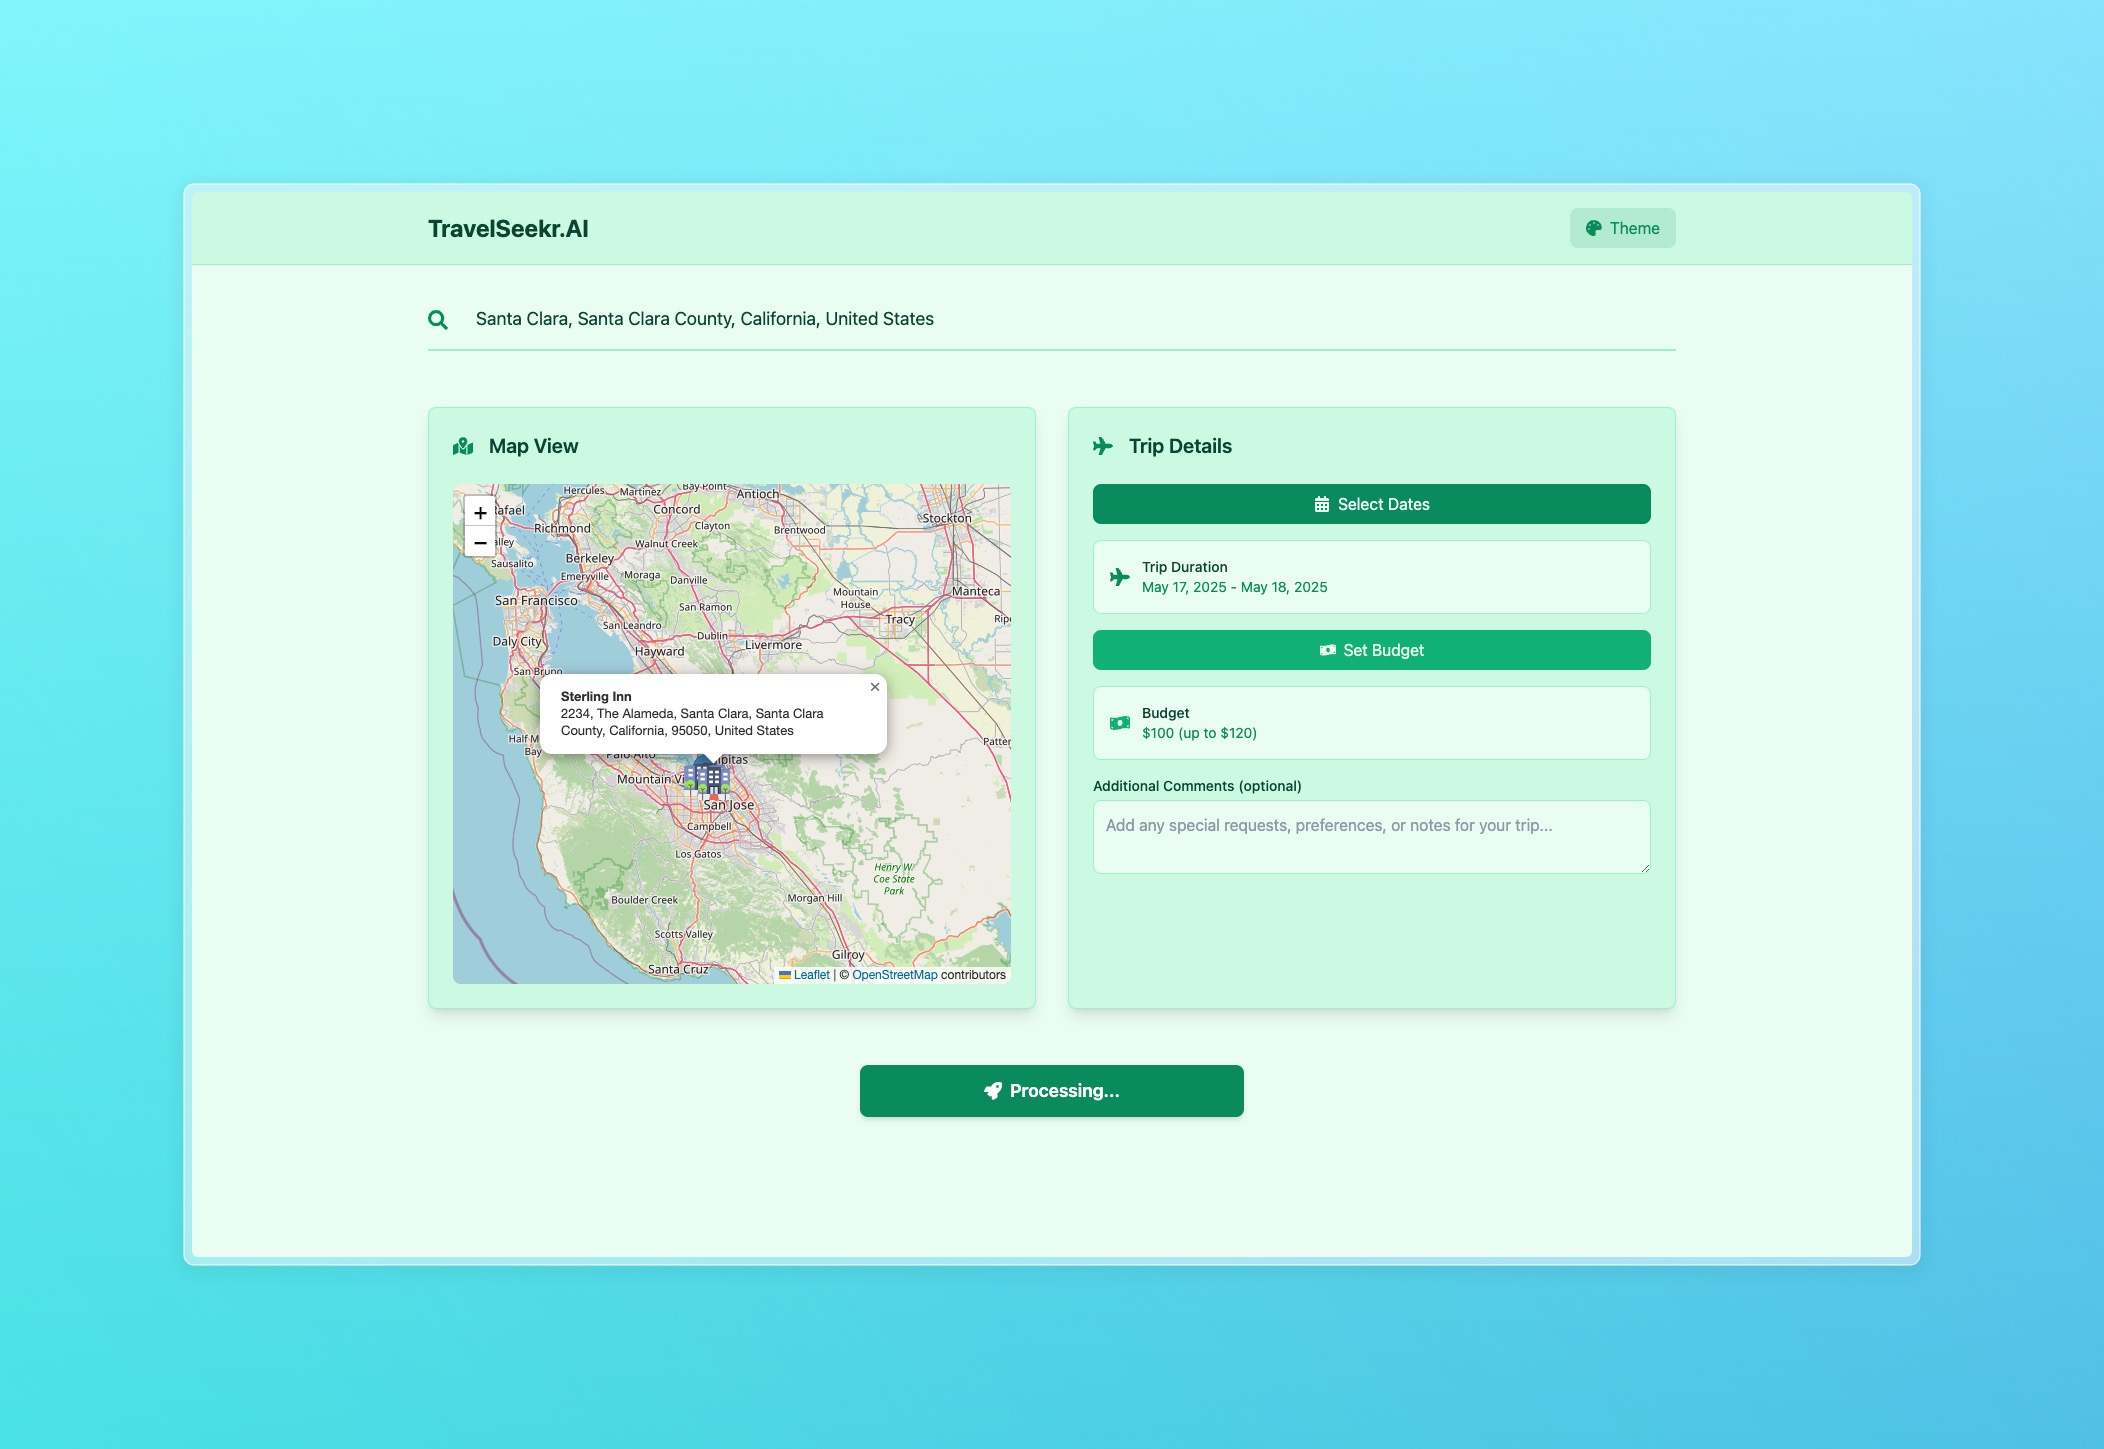Screen dimensions: 2104x1449
Task: Click the Map View map icon
Action: pyautogui.click(x=463, y=447)
